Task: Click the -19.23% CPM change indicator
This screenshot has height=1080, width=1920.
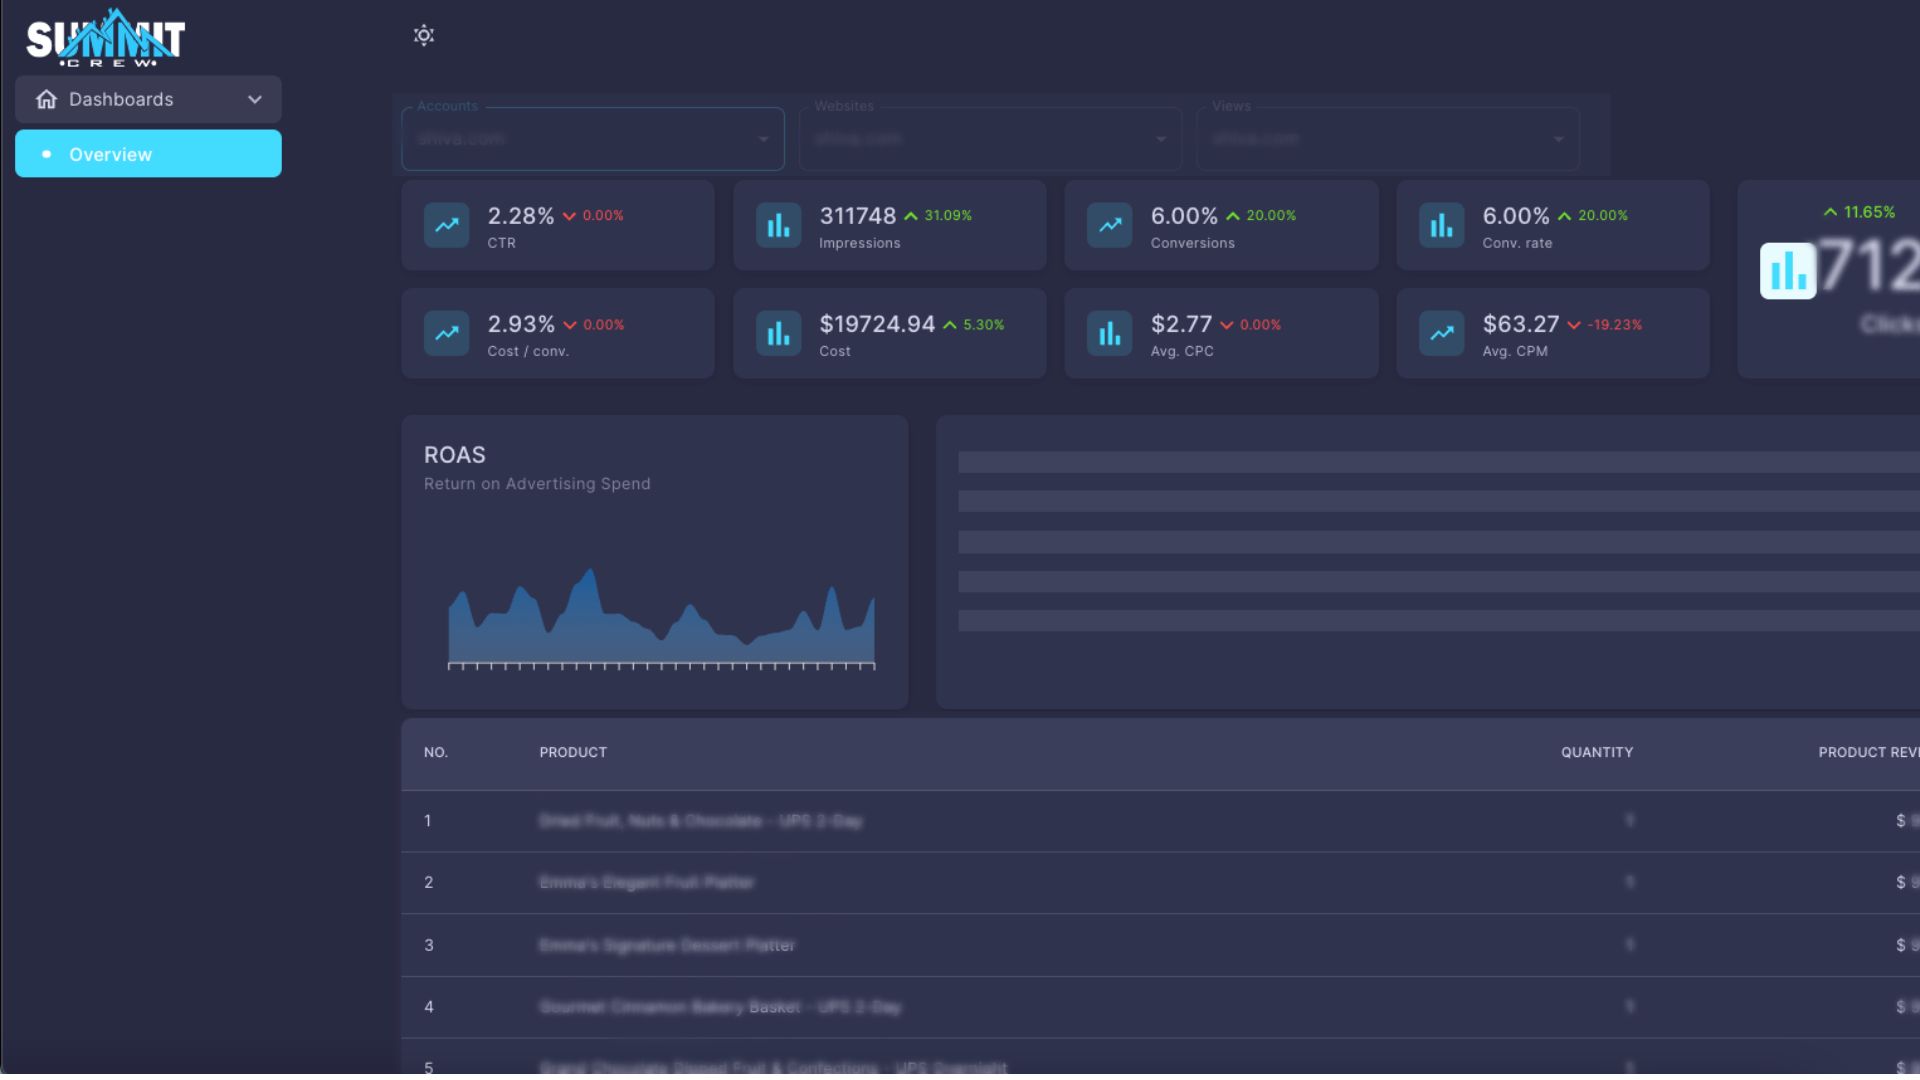Action: [1604, 325]
